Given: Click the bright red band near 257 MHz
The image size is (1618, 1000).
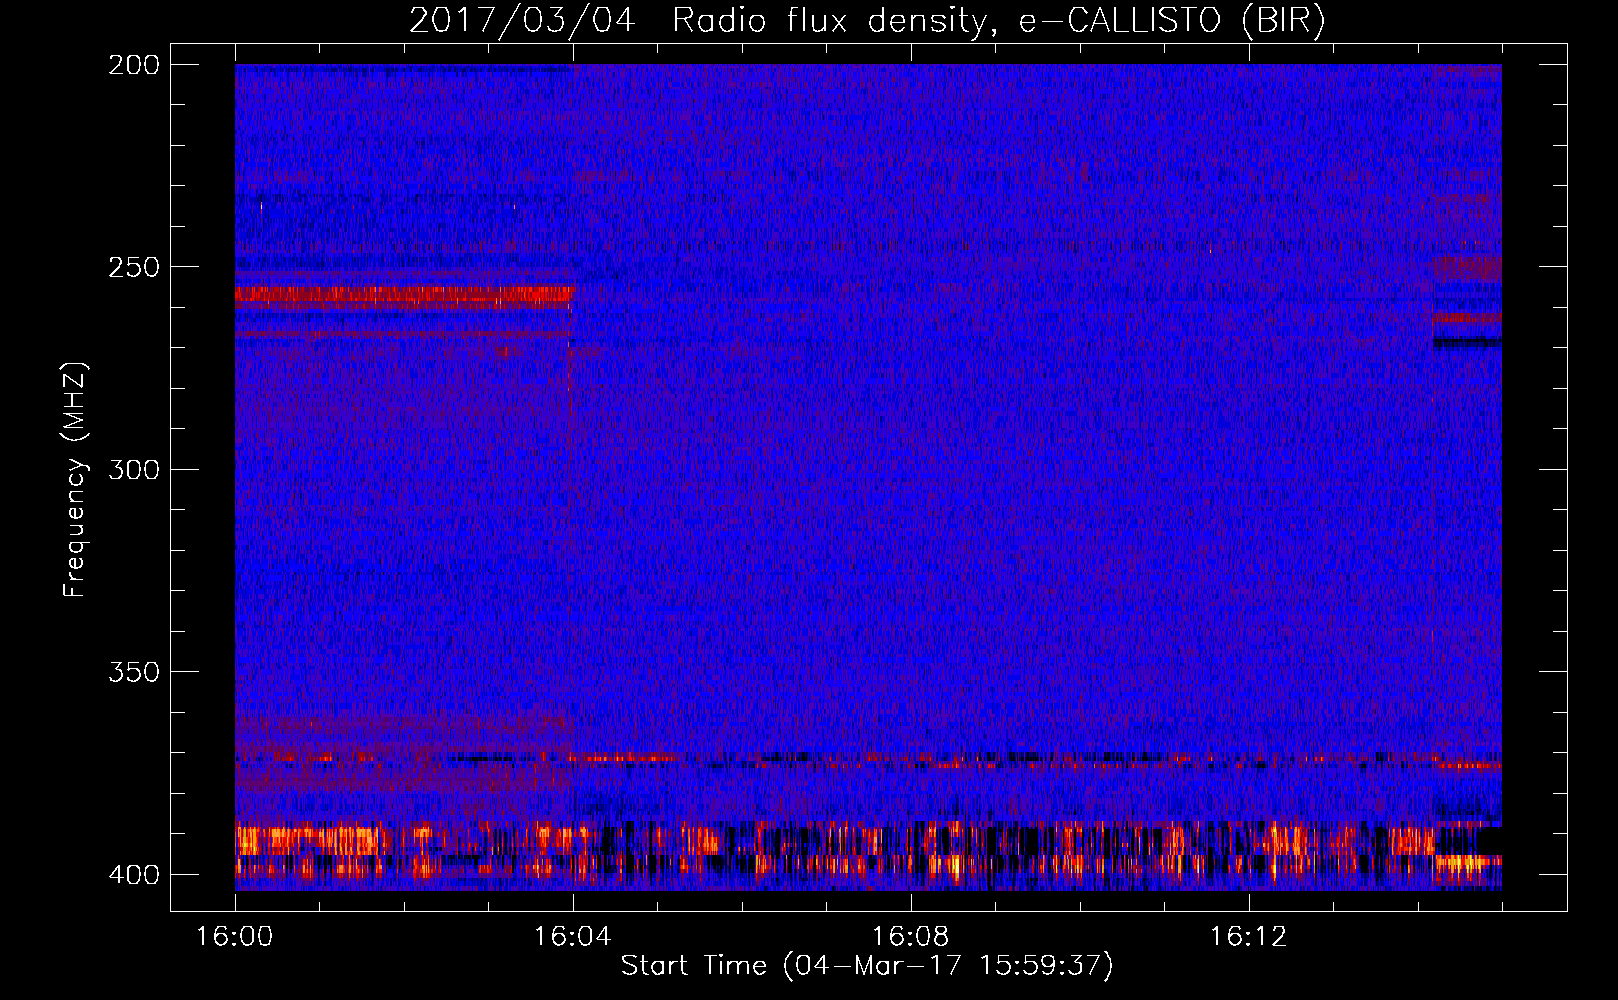Looking at the screenshot, I should (403, 296).
